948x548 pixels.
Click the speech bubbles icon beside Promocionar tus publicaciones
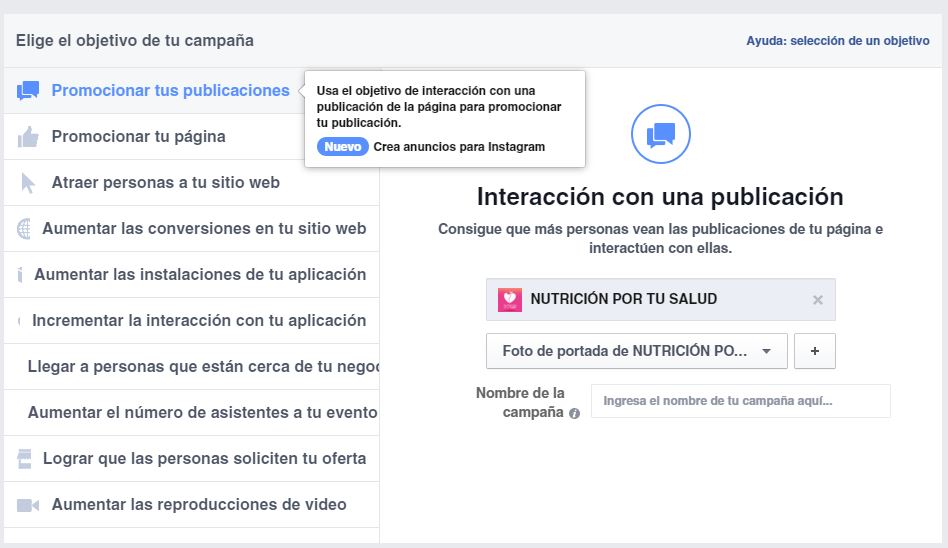click(x=28, y=91)
